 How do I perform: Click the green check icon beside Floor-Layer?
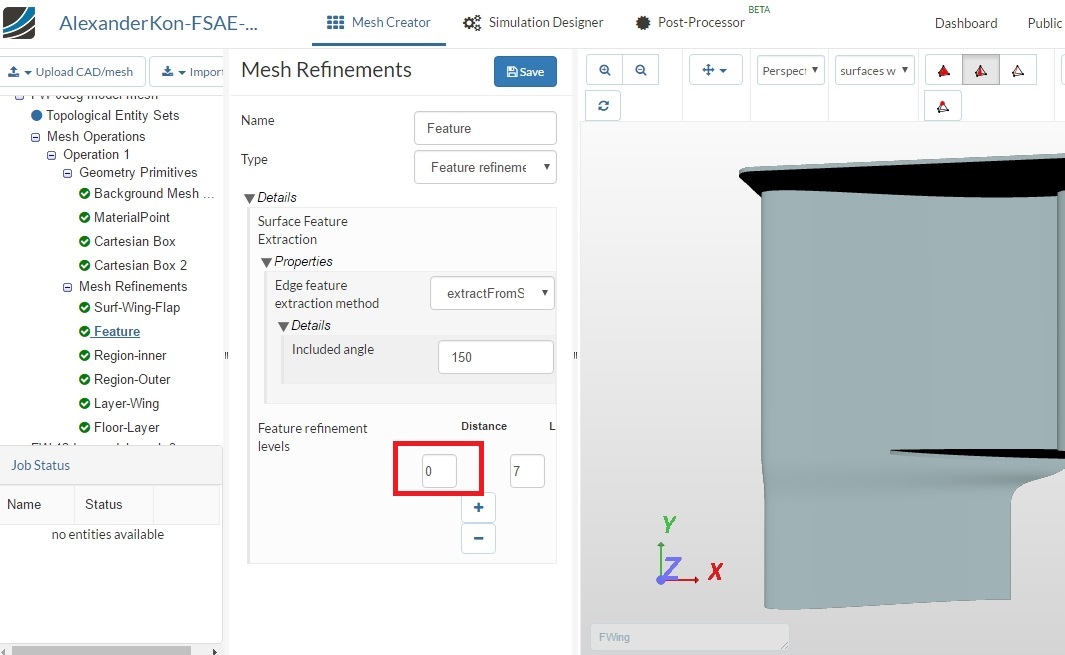84,427
